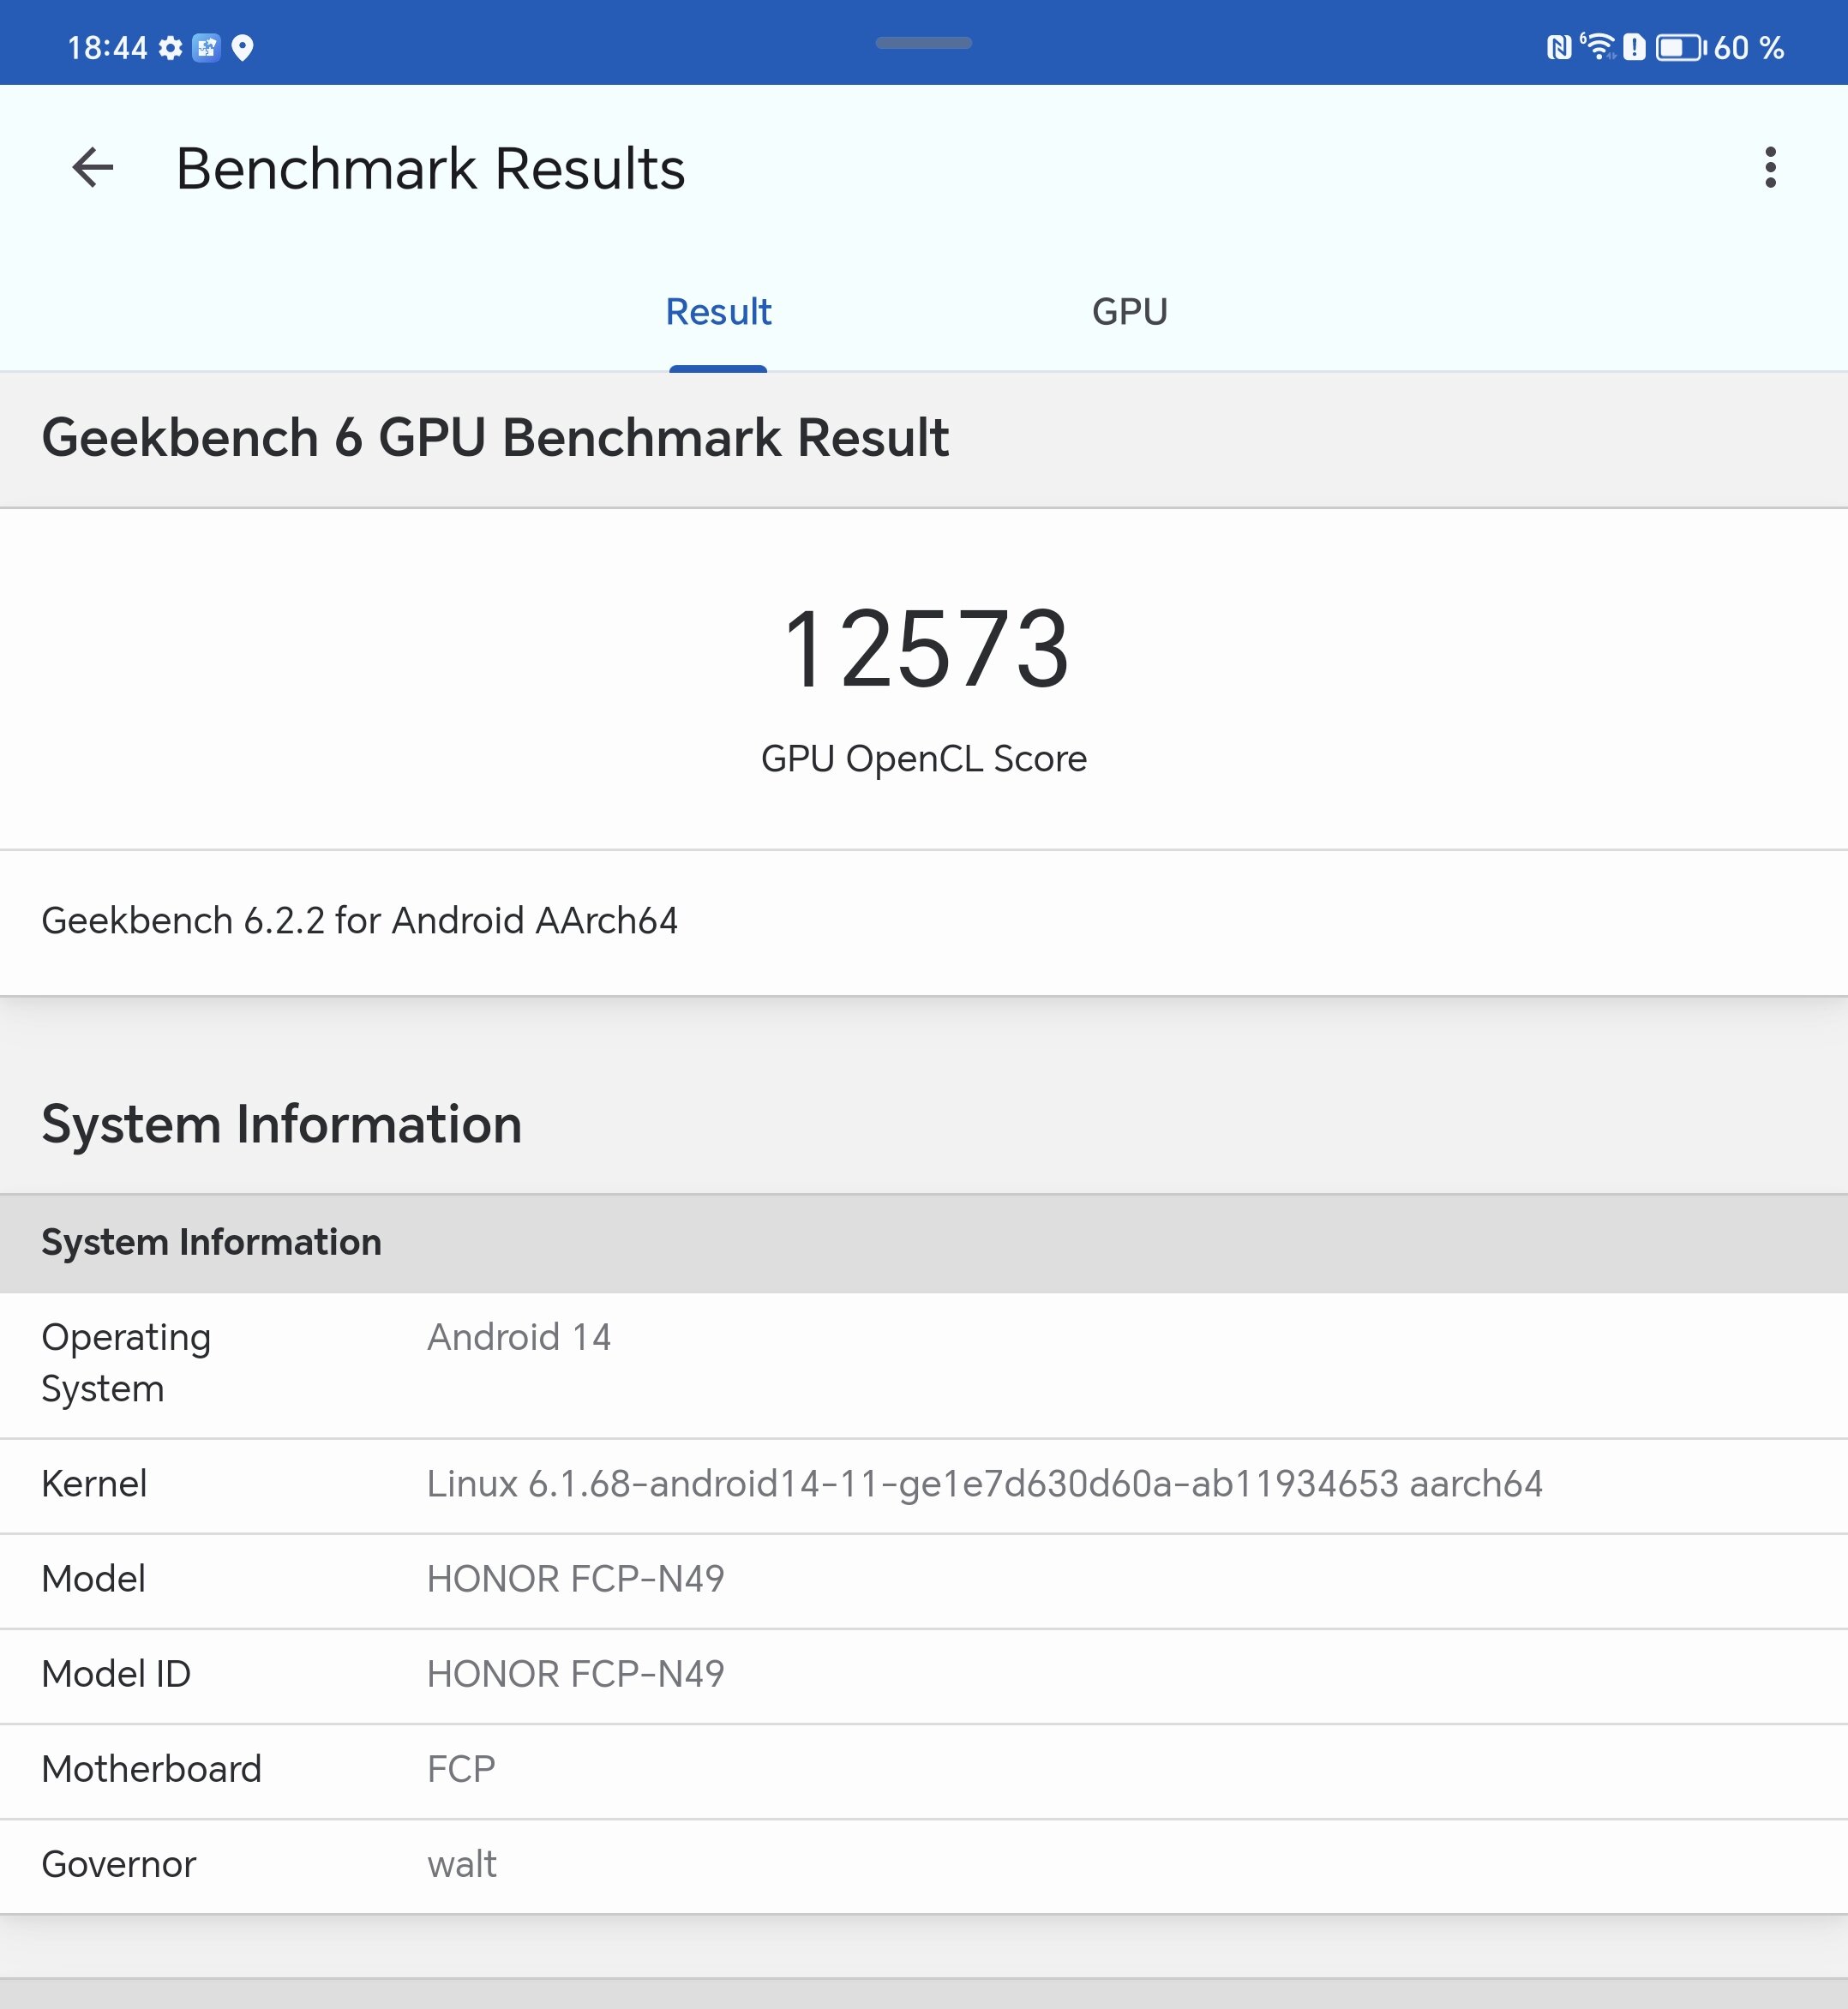Screen dimensions: 1848x2009
Task: Tap the 12573 score number
Action: (x=924, y=649)
